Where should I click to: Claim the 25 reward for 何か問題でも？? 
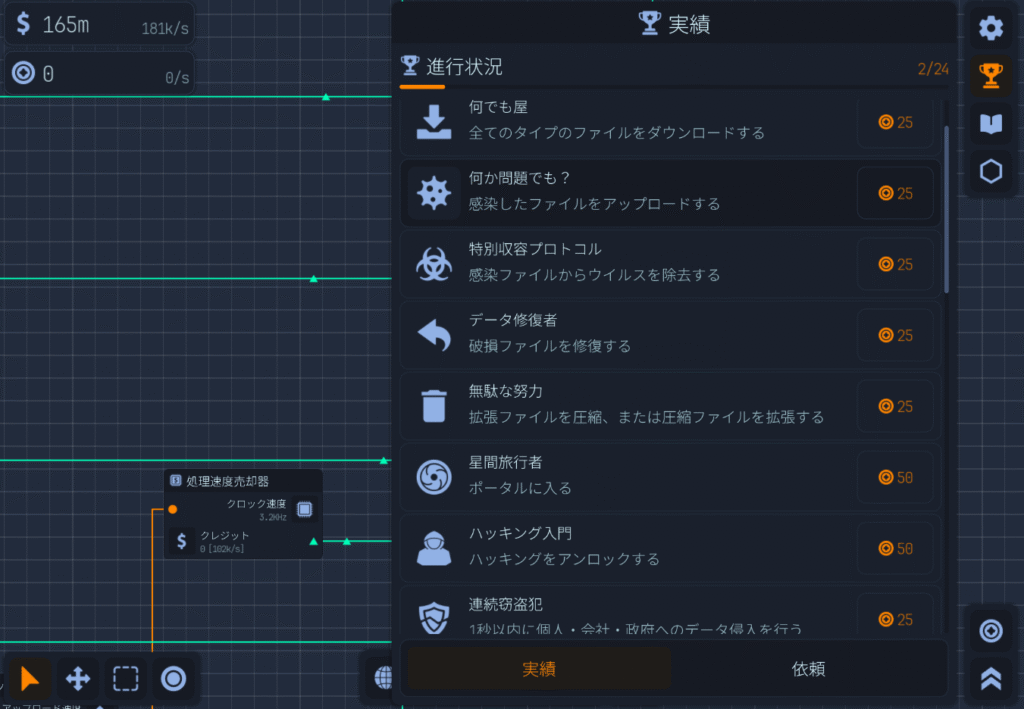[x=895, y=193]
